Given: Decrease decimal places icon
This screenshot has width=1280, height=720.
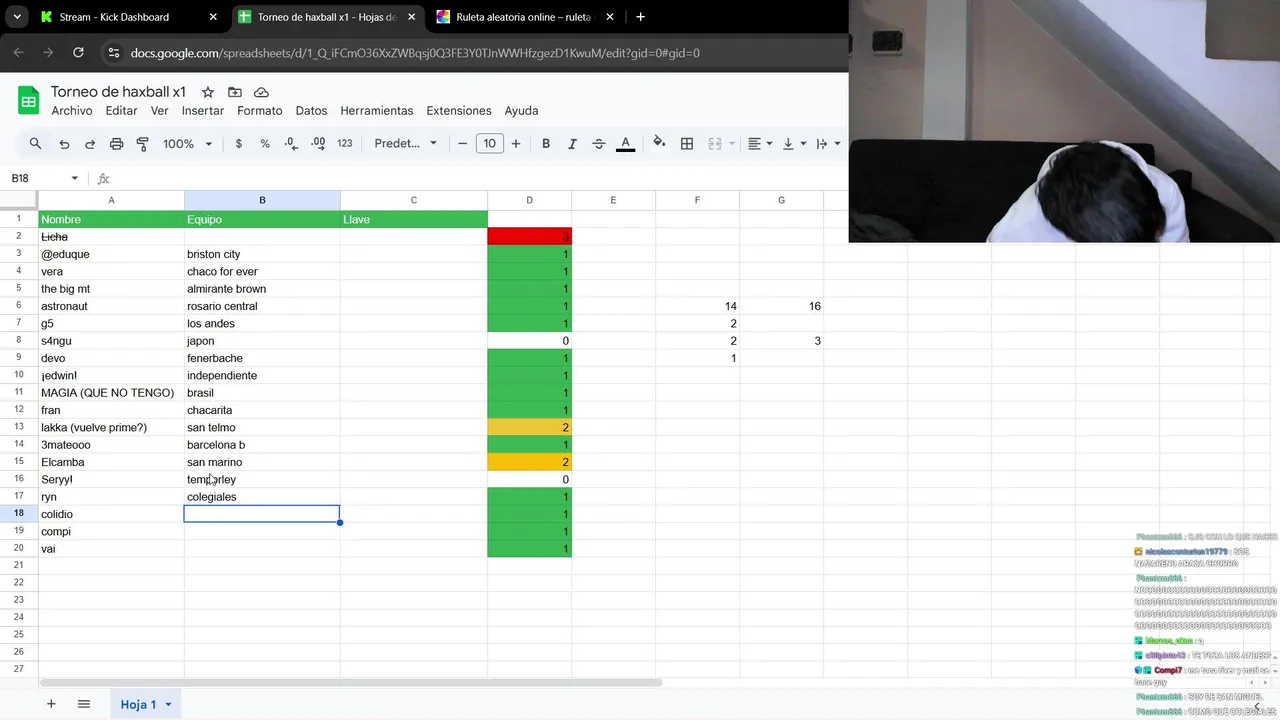Looking at the screenshot, I should pyautogui.click(x=291, y=144).
